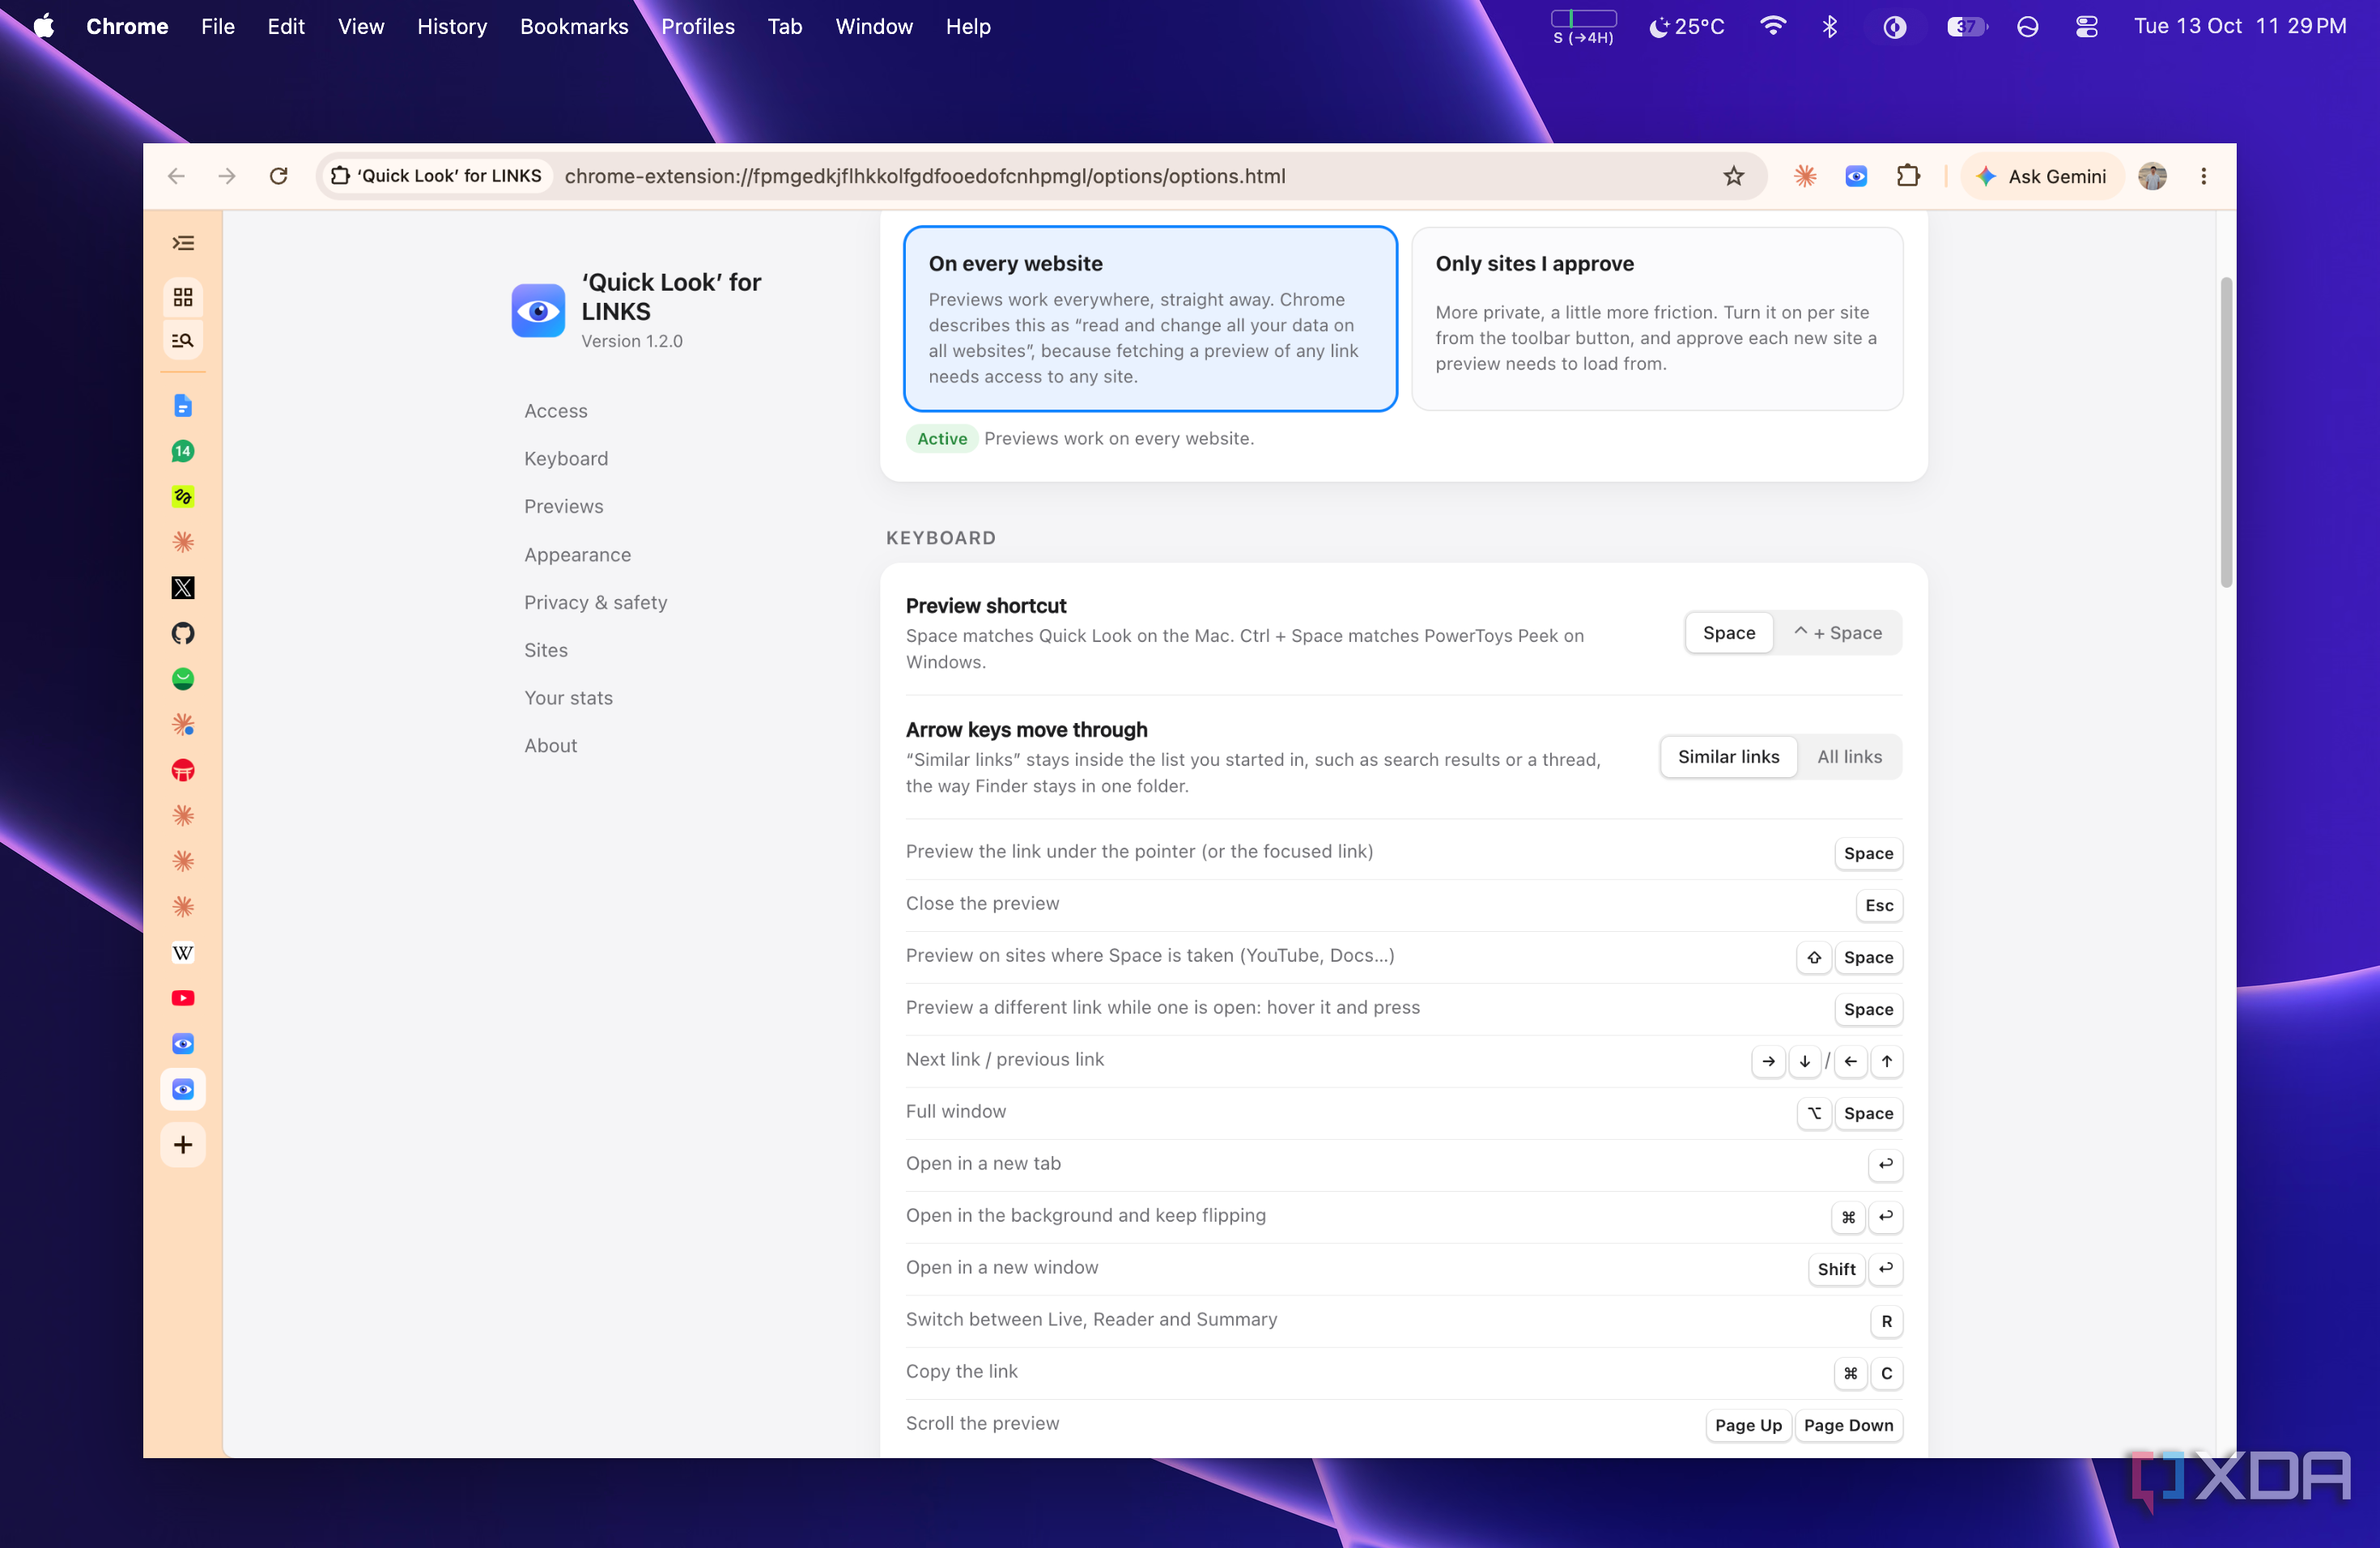The image size is (2380, 1548).
Task: Switch to the Google Docs sidebar tab
Action: 183,406
